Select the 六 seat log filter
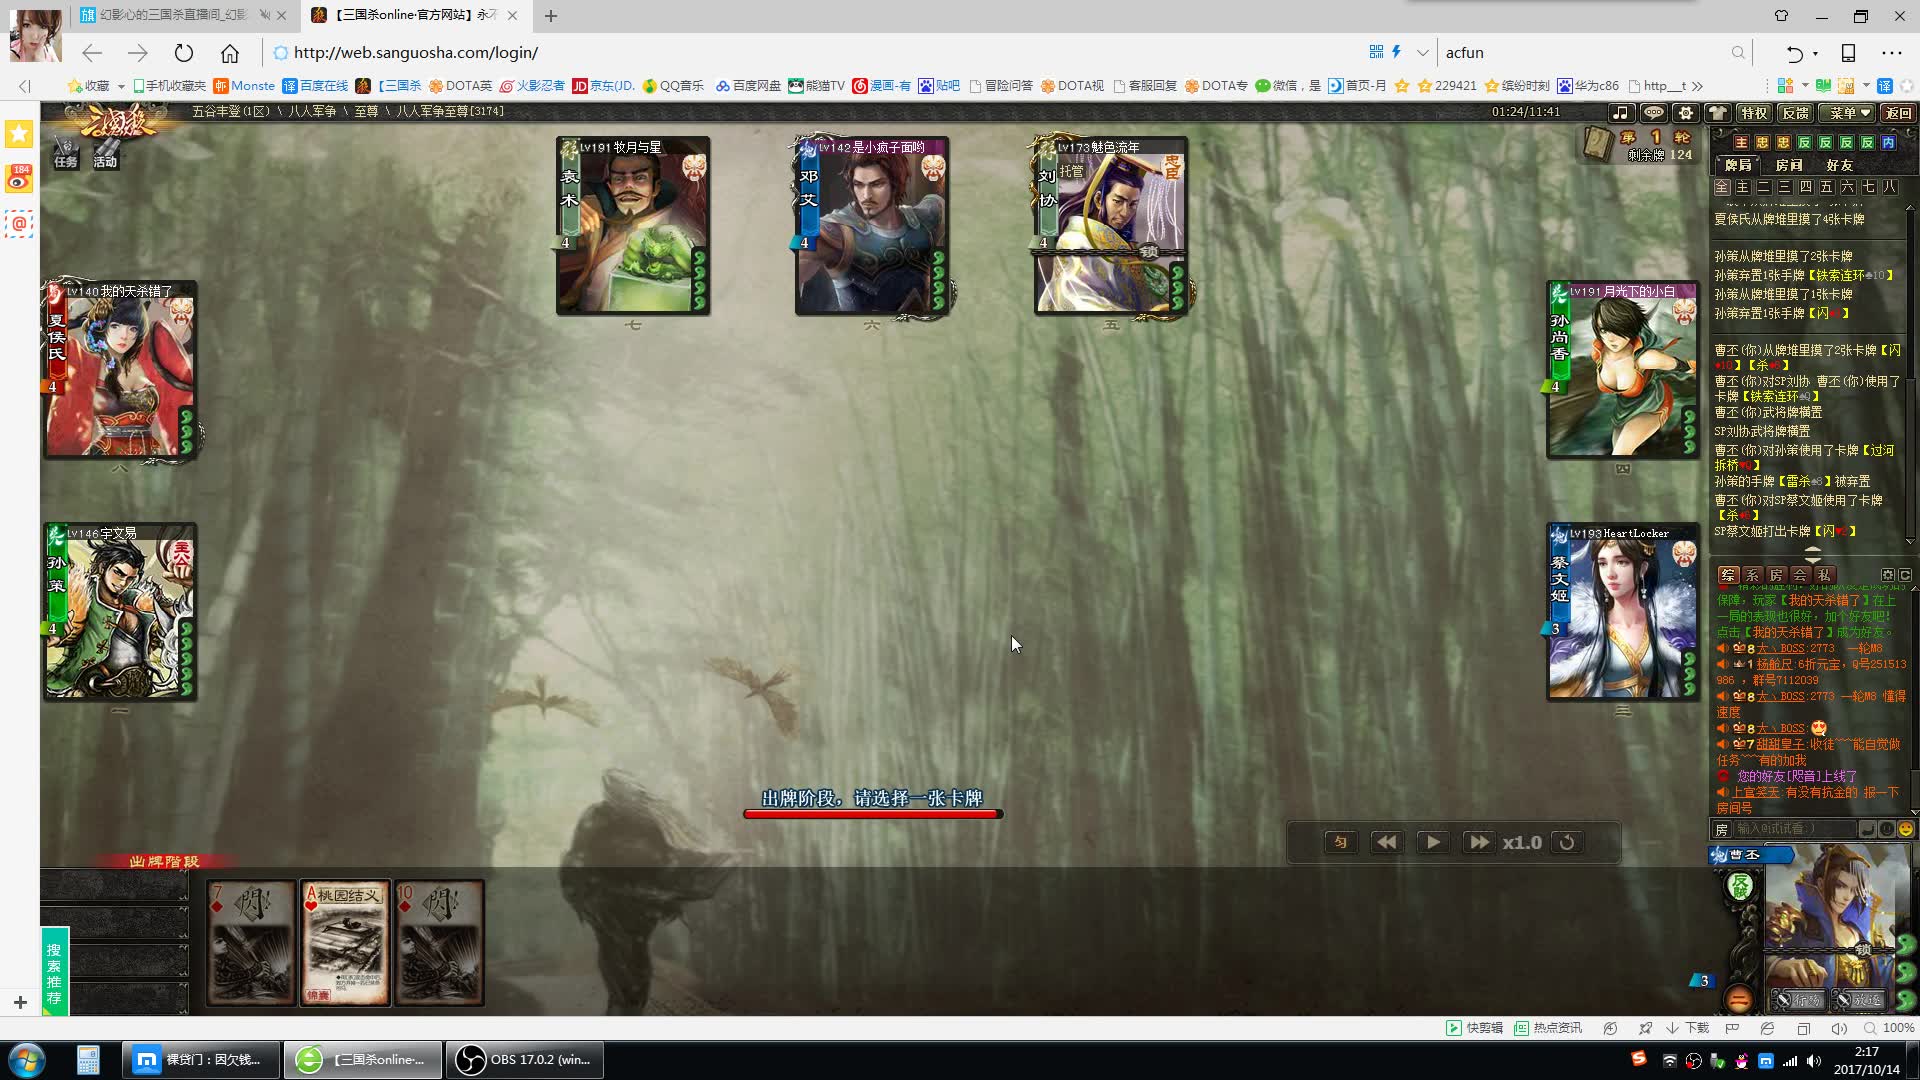The height and width of the screenshot is (1080, 1920). pos(1848,187)
